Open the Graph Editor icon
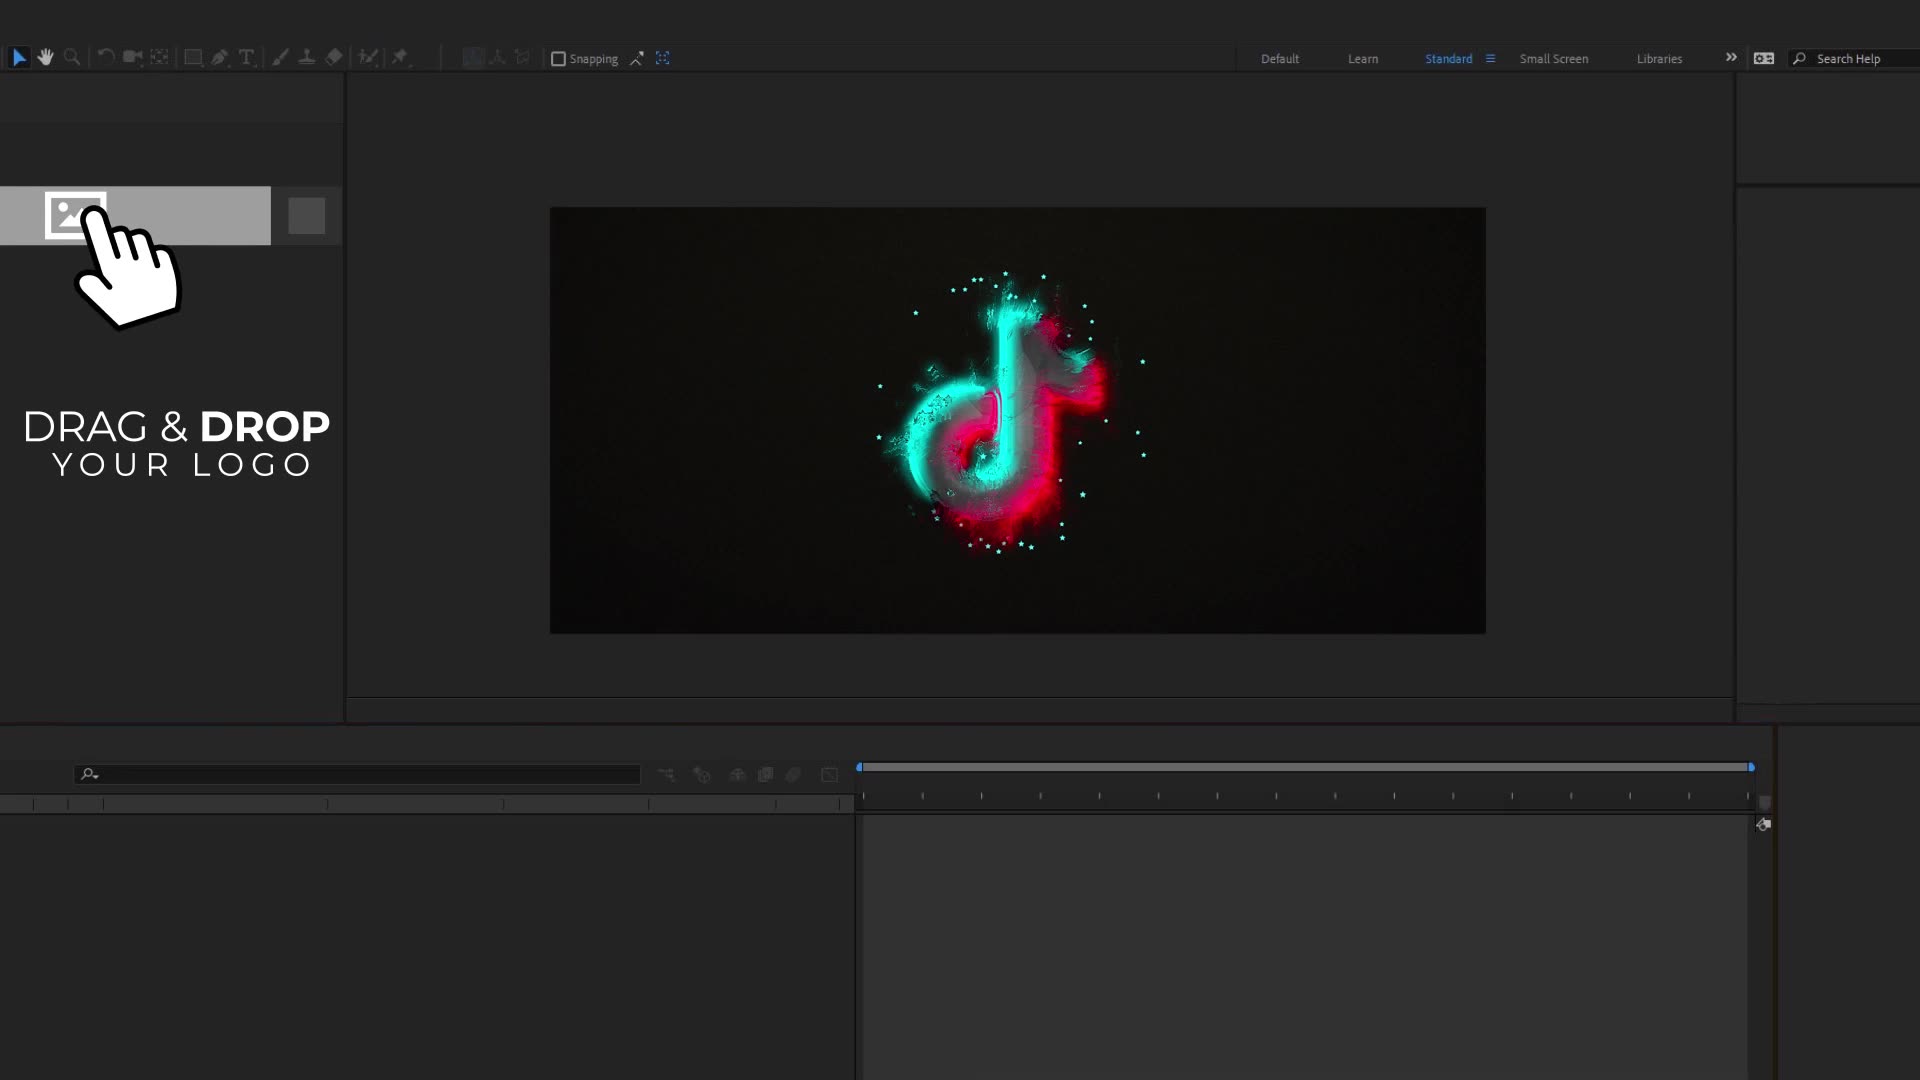Screen dimensions: 1920x1080 829,775
